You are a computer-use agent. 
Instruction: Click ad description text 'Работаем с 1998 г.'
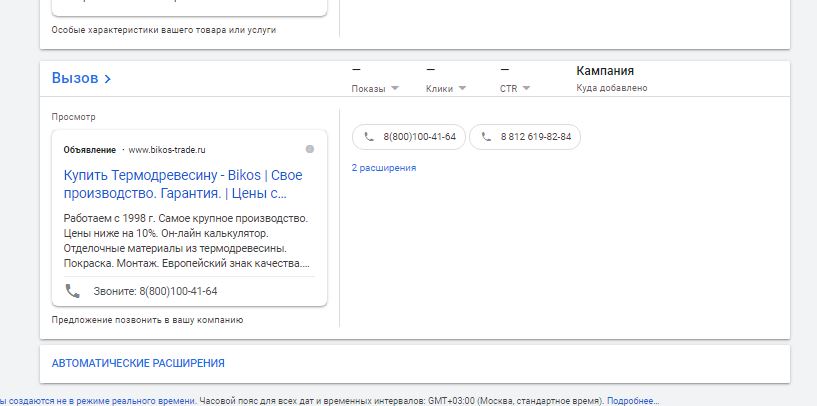tap(186, 241)
